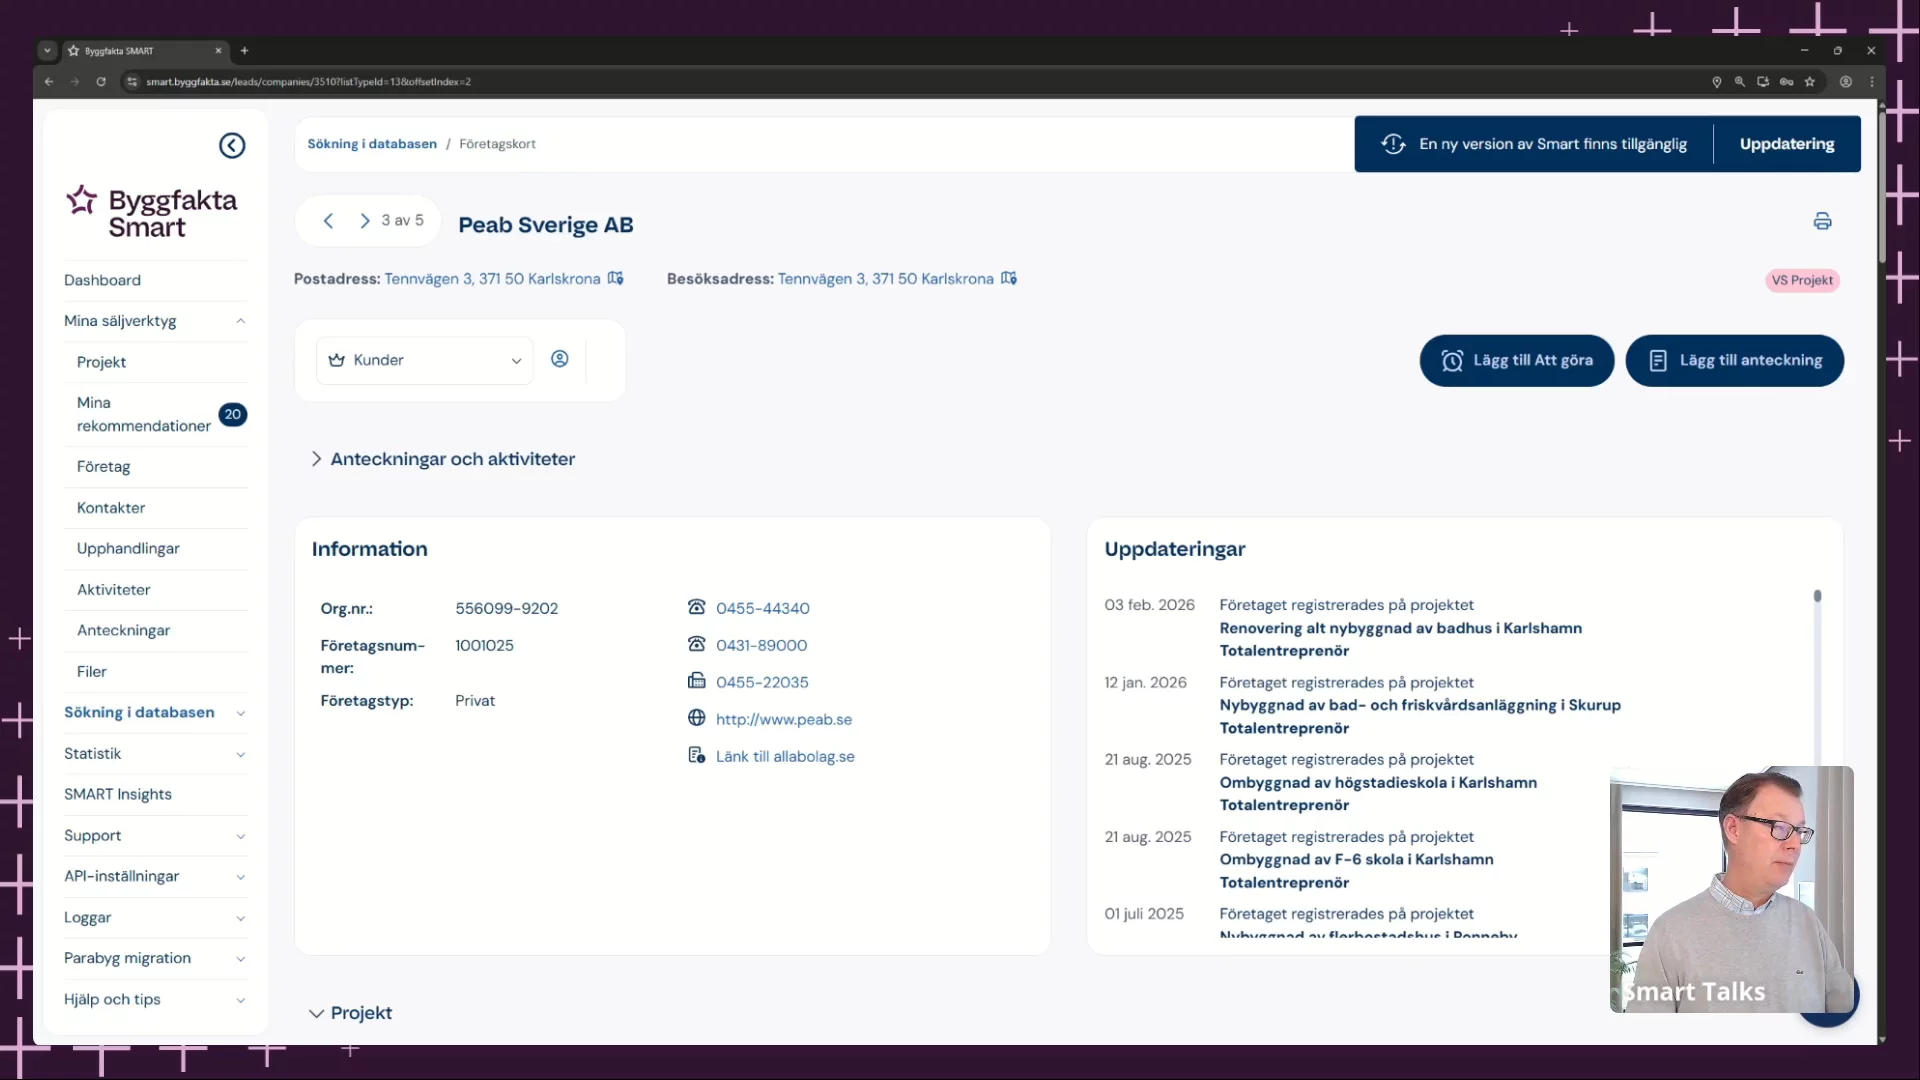
Task: Reload the page in the browser
Action: pyautogui.click(x=101, y=82)
